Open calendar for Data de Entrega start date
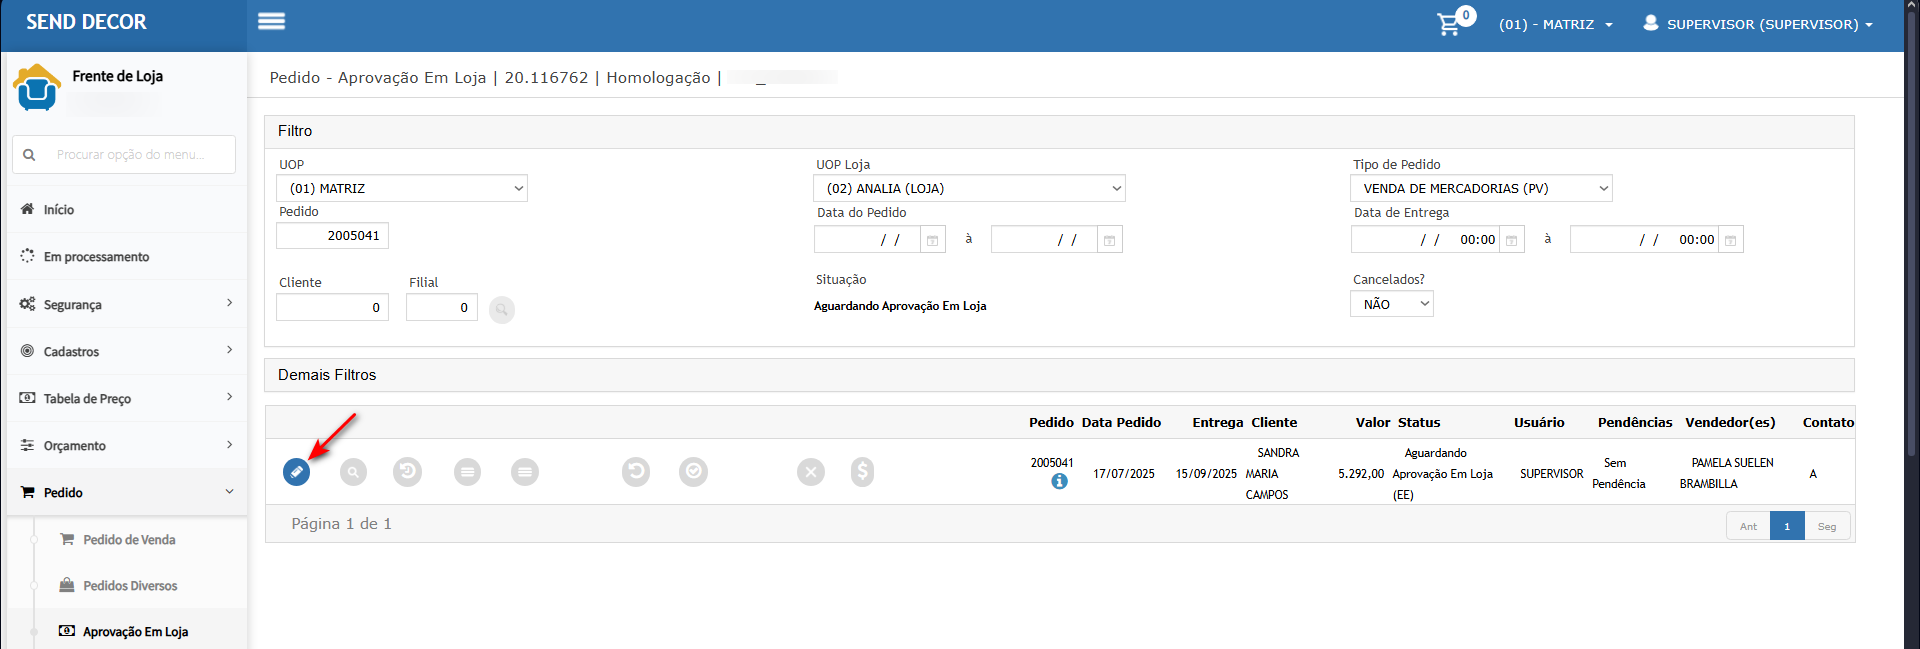 (1511, 240)
